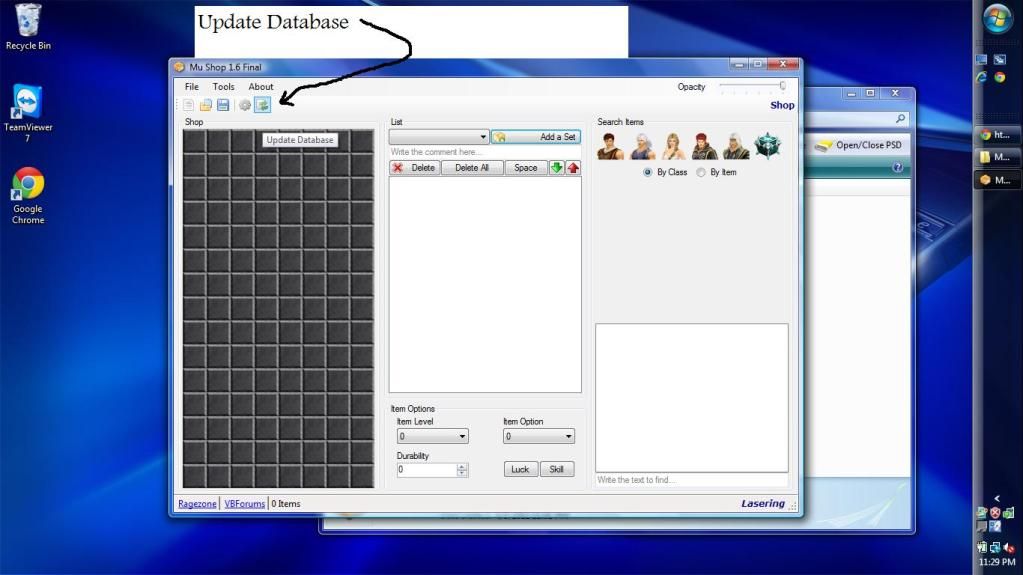Open the Tools menu
Viewport: 1023px width, 575px height.
click(223, 87)
